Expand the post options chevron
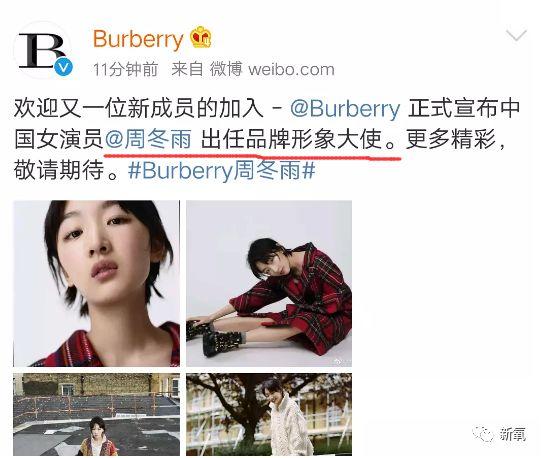543x458 pixels. tap(516, 35)
